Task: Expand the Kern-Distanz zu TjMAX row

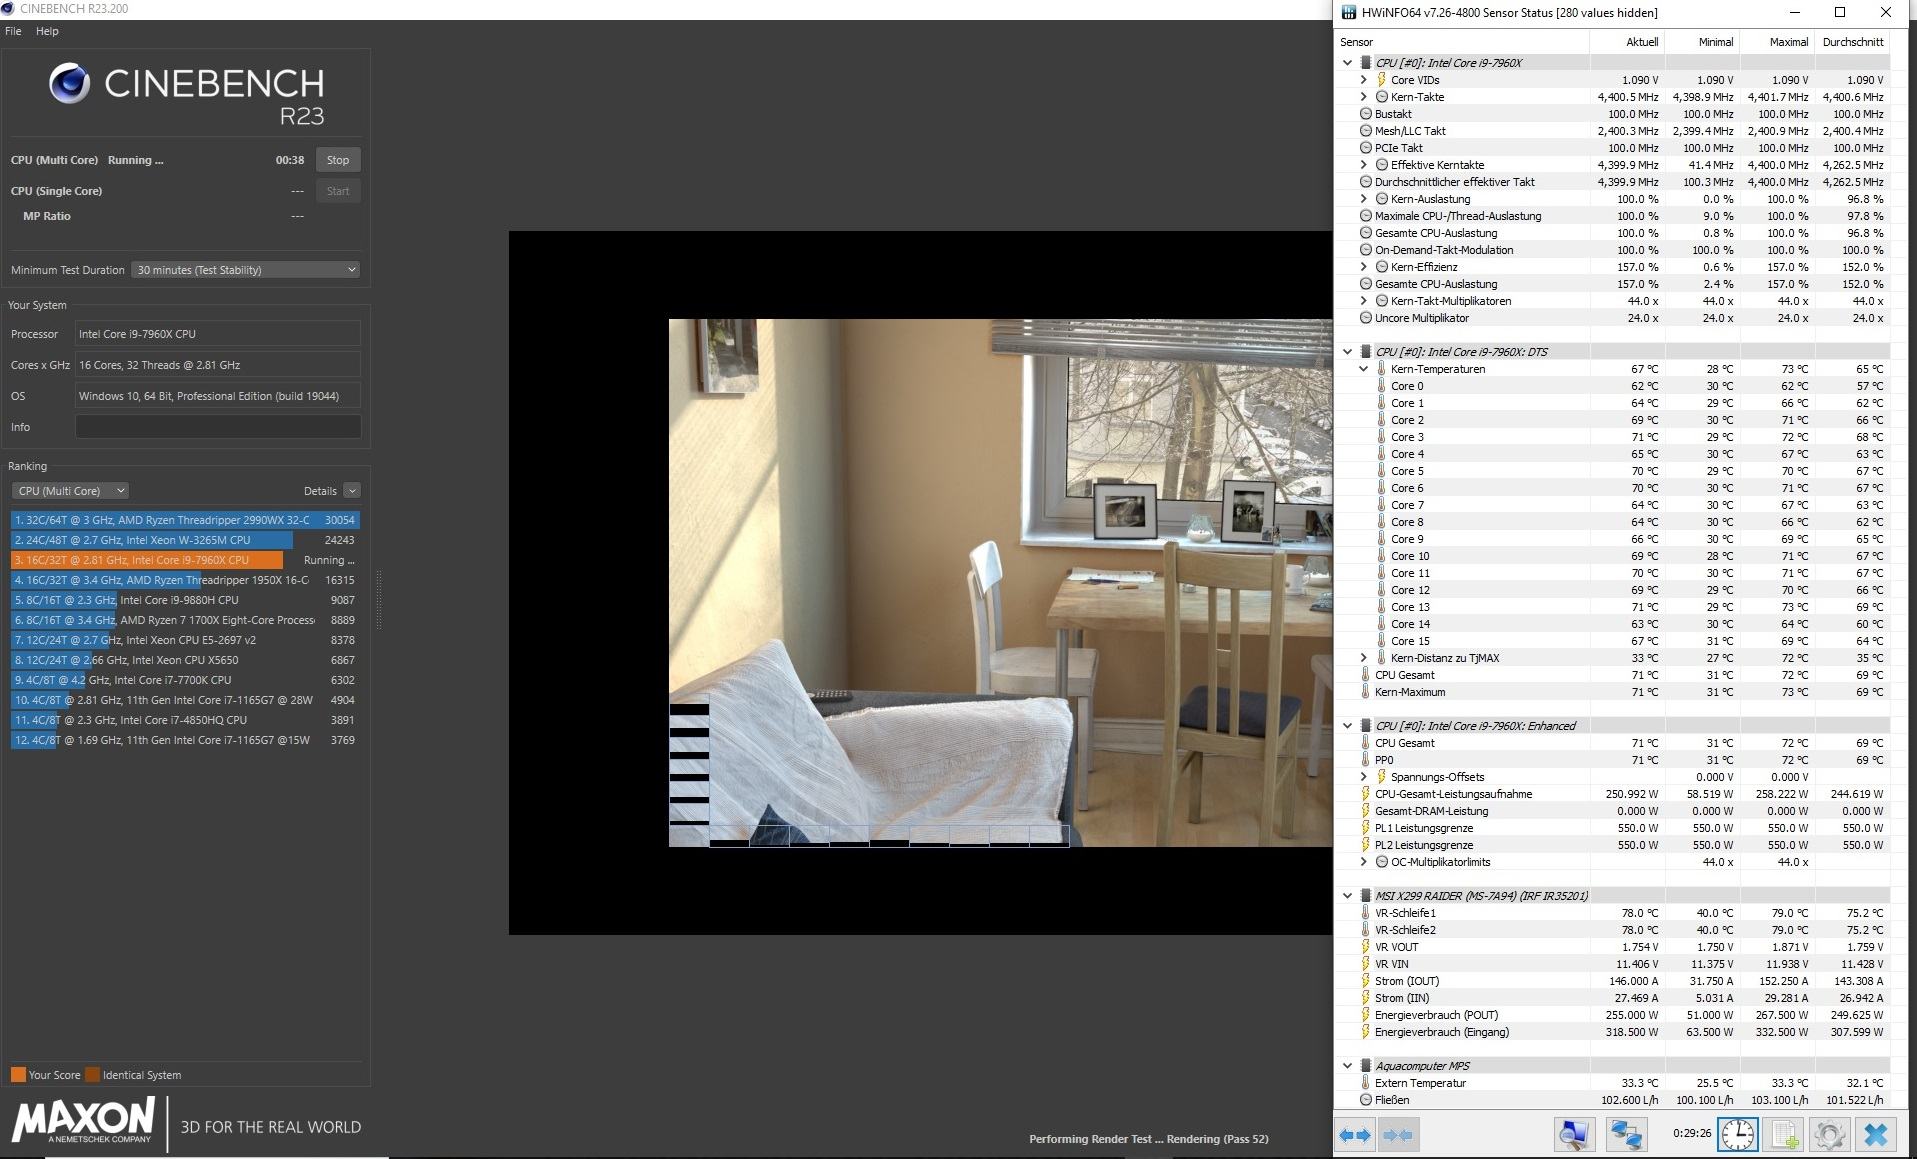Action: pyautogui.click(x=1363, y=658)
